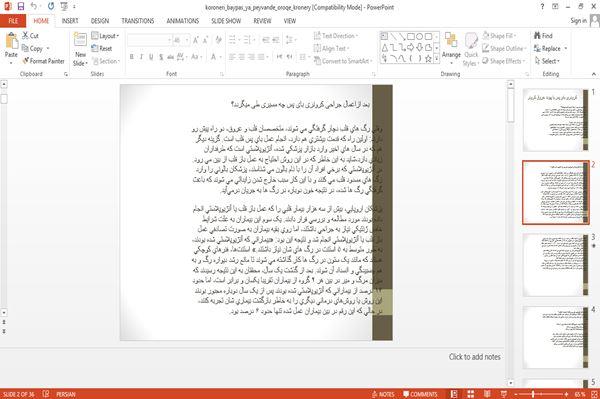Select slide 3 thumbnail

[555, 265]
